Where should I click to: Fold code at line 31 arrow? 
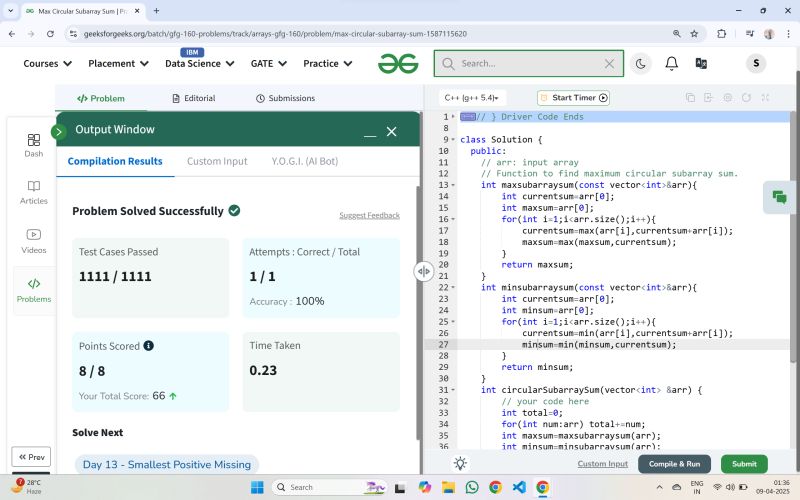(x=453, y=390)
